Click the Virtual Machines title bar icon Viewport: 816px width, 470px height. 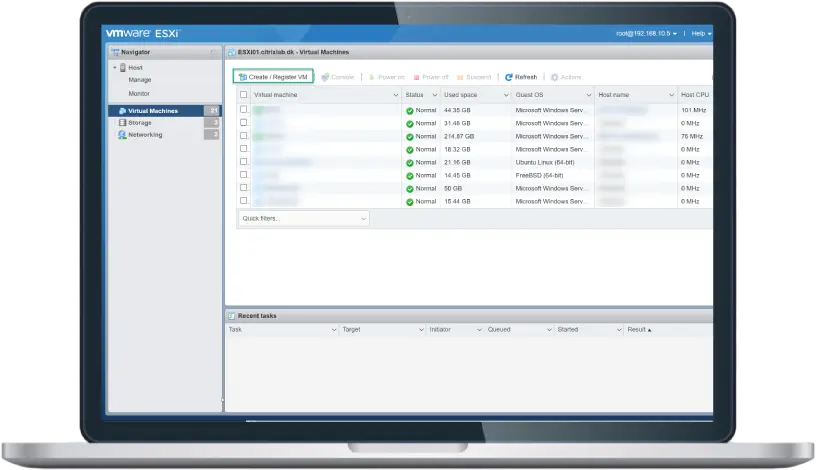click(232, 52)
